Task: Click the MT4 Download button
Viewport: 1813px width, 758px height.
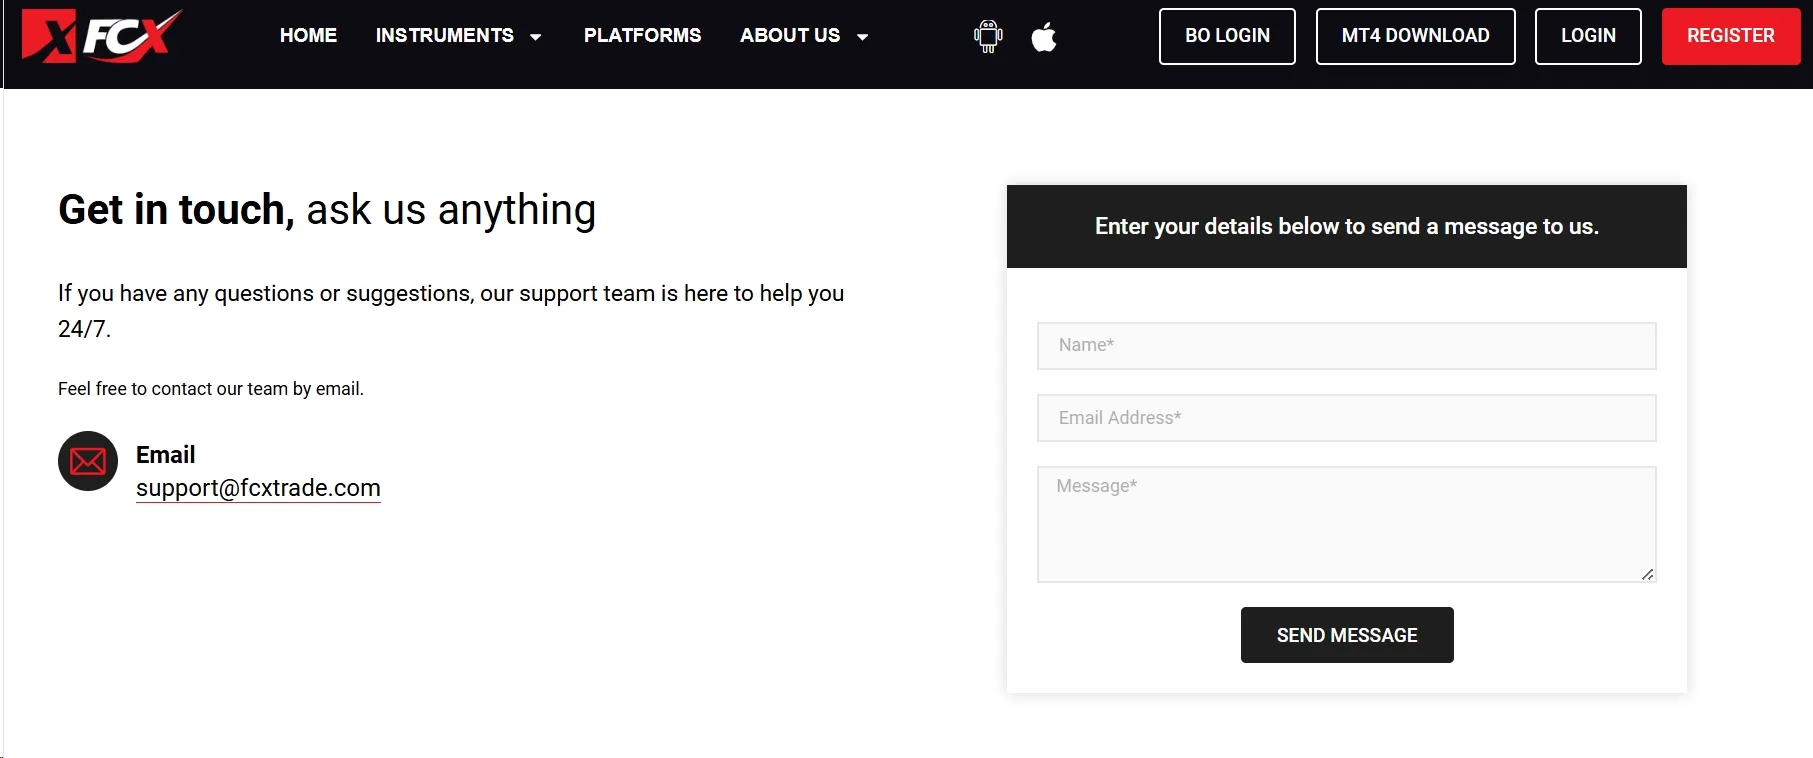Action: [1415, 36]
